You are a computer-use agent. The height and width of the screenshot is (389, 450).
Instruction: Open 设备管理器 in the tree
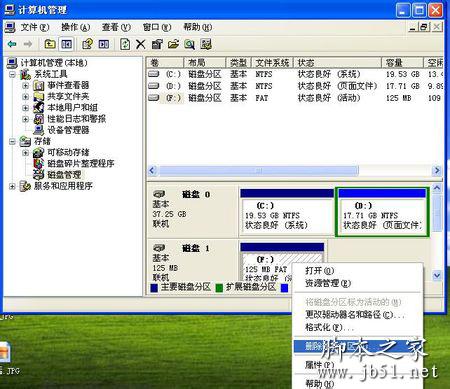pos(68,130)
